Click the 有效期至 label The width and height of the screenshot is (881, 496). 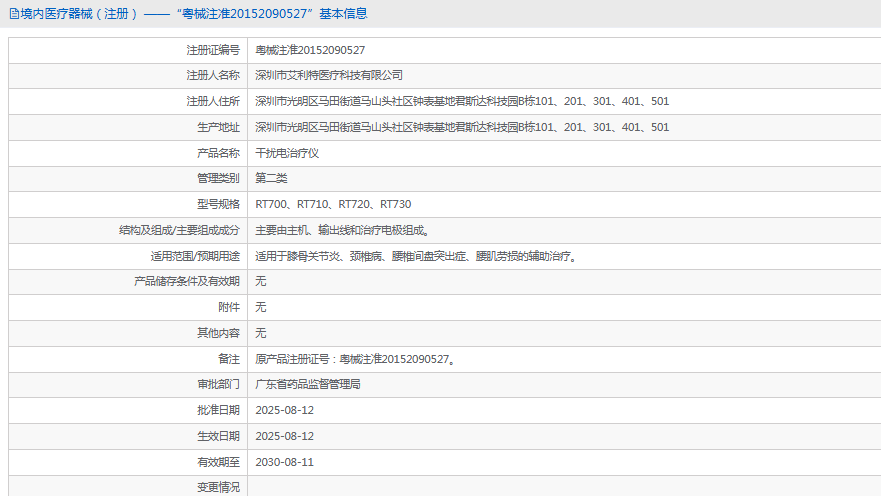[x=218, y=462]
